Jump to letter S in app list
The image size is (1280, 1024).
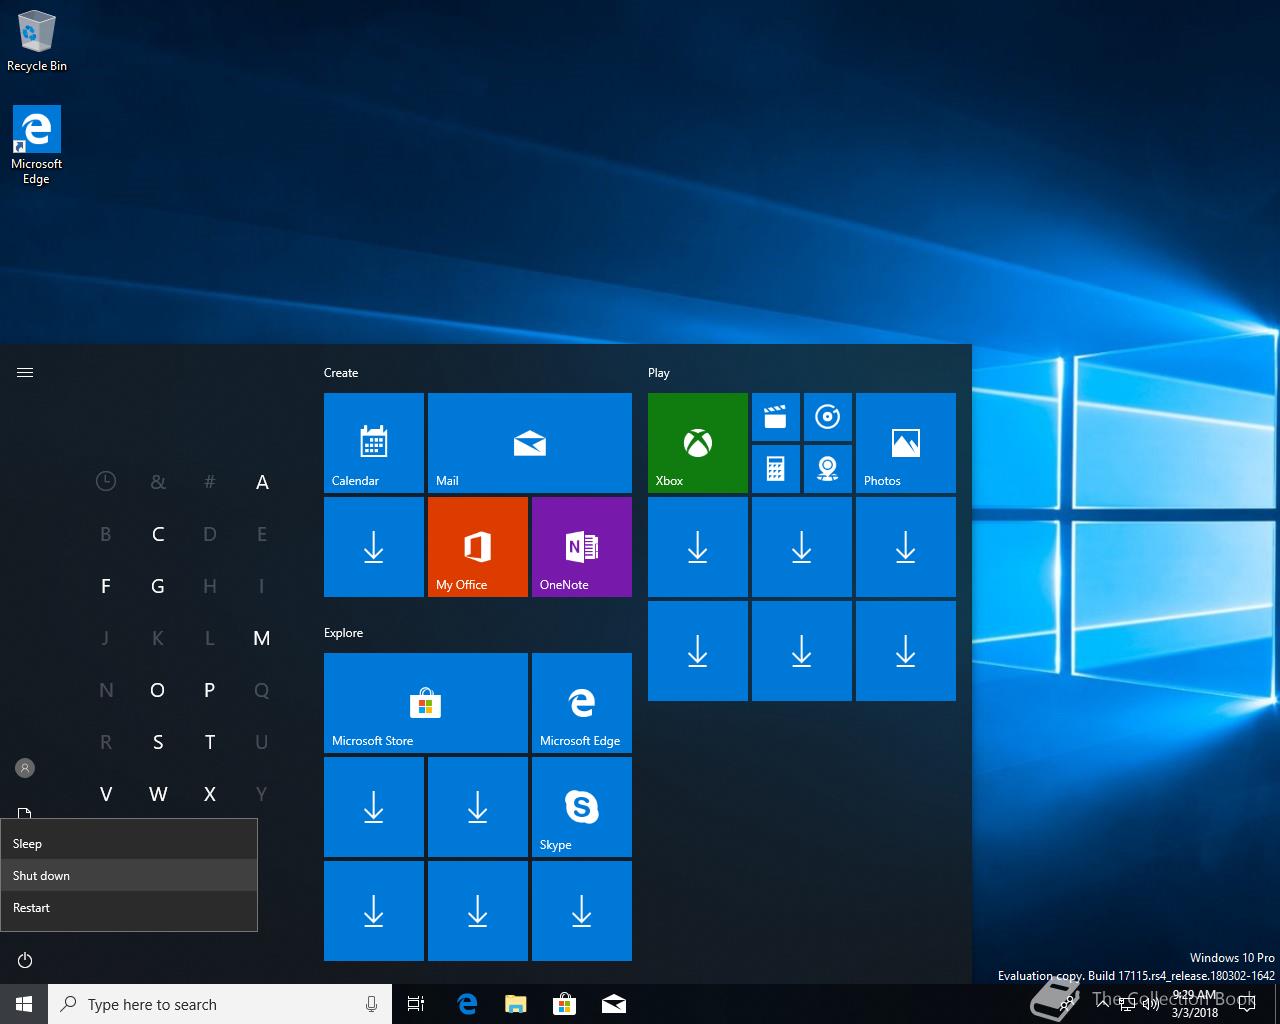[x=158, y=742]
